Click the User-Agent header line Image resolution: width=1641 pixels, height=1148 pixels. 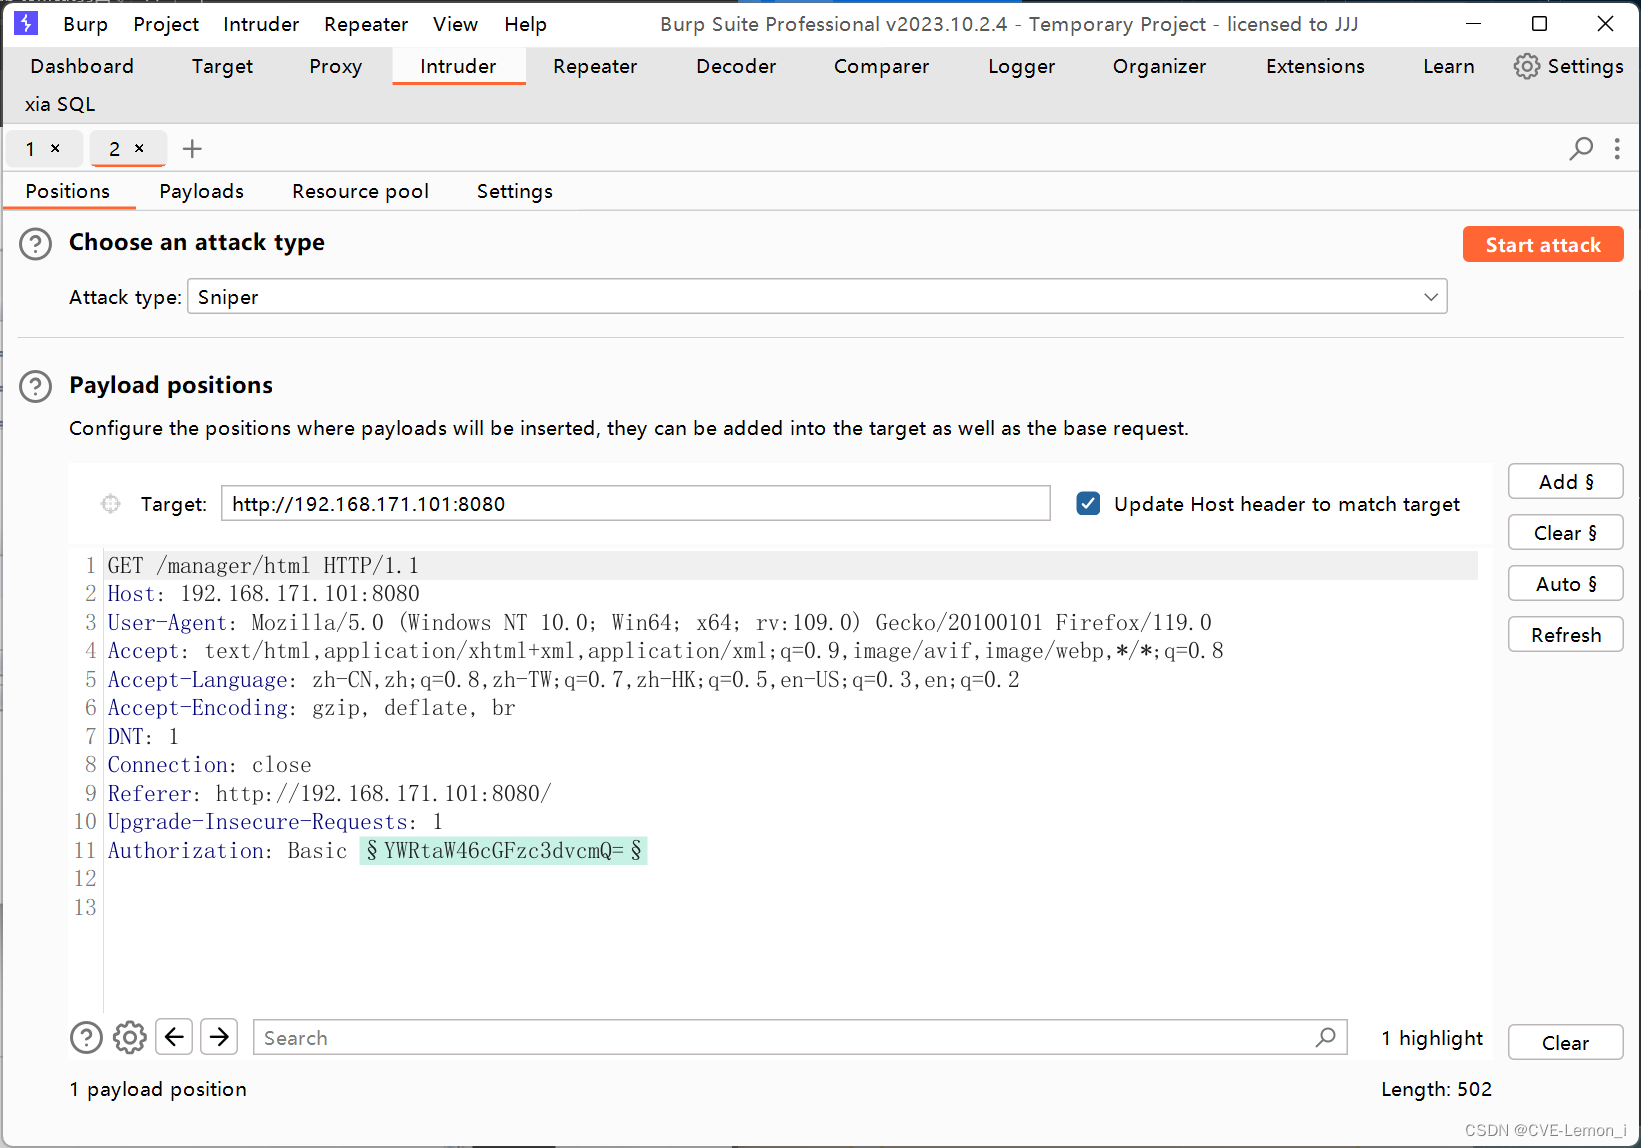coord(659,623)
